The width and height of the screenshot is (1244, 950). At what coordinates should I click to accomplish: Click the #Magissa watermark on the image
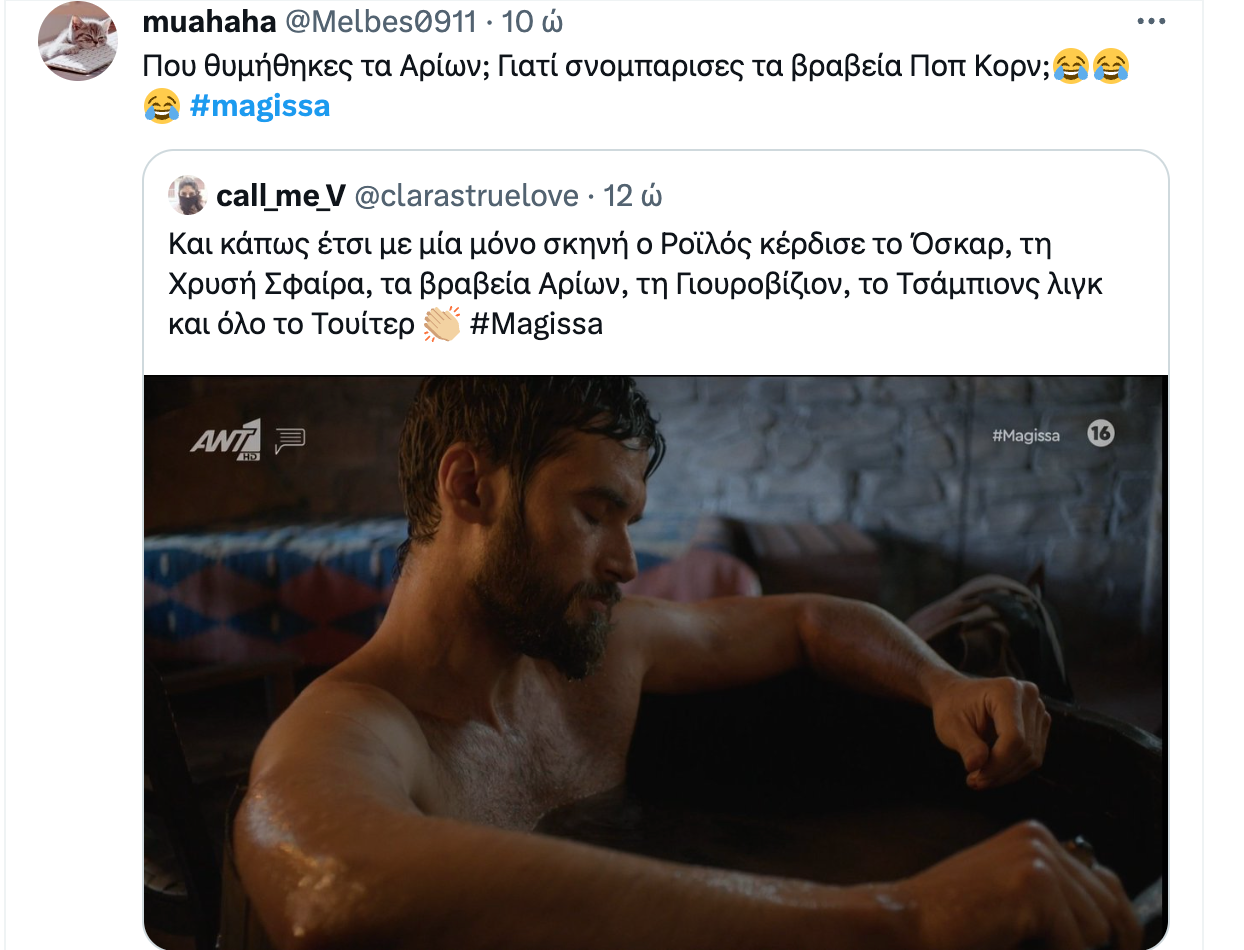[x=1026, y=435]
